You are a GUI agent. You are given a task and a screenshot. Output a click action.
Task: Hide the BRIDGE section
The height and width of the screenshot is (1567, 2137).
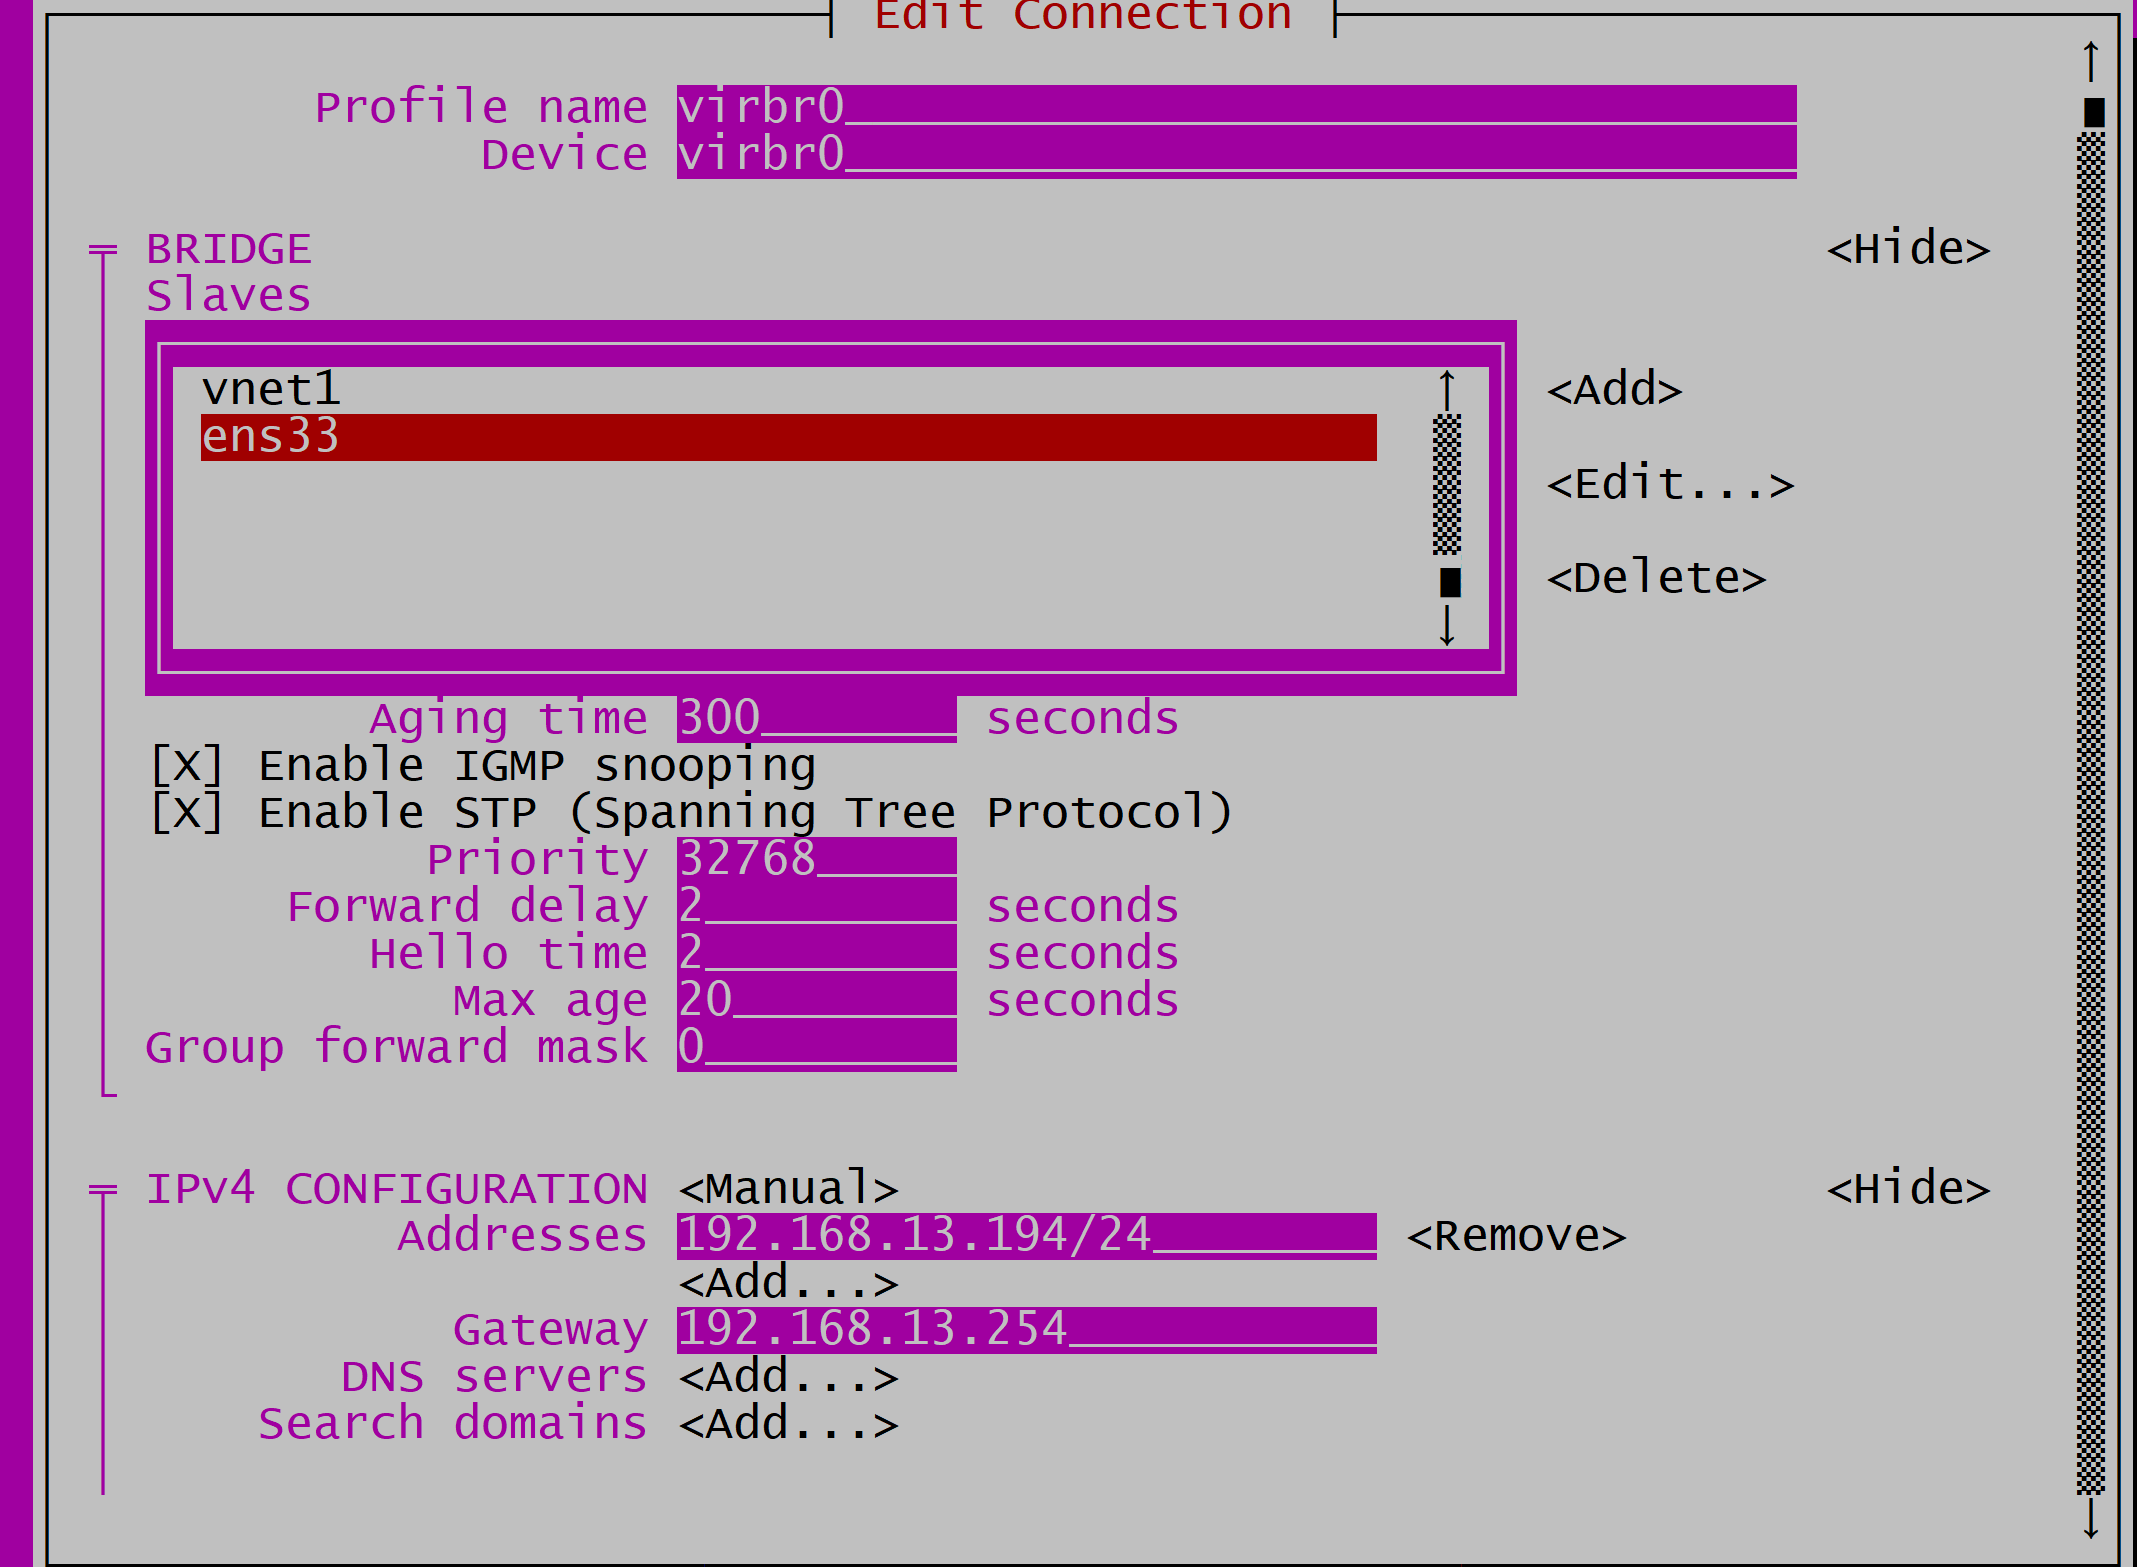click(x=1908, y=249)
